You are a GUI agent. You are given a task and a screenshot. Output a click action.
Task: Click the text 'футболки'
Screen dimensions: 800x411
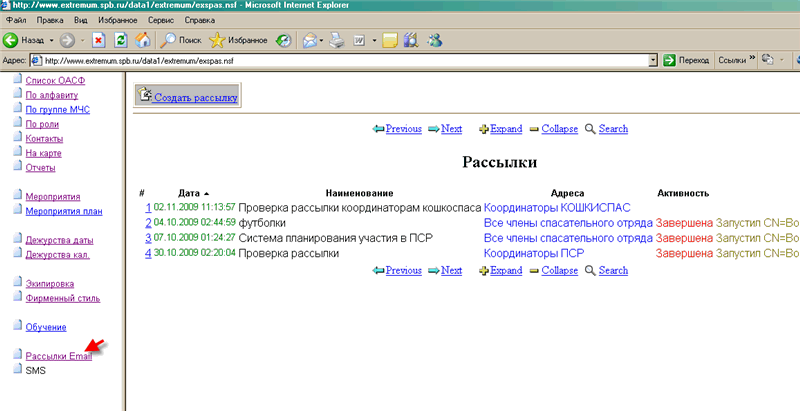(x=262, y=223)
